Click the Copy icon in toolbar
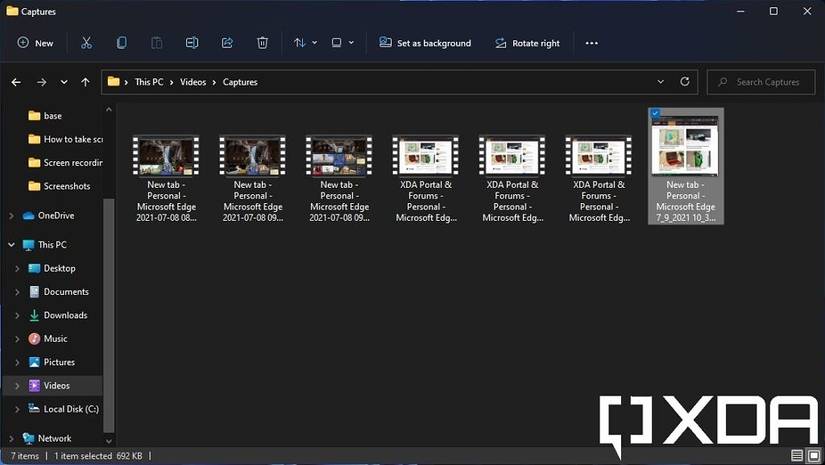The image size is (825, 465). [122, 43]
